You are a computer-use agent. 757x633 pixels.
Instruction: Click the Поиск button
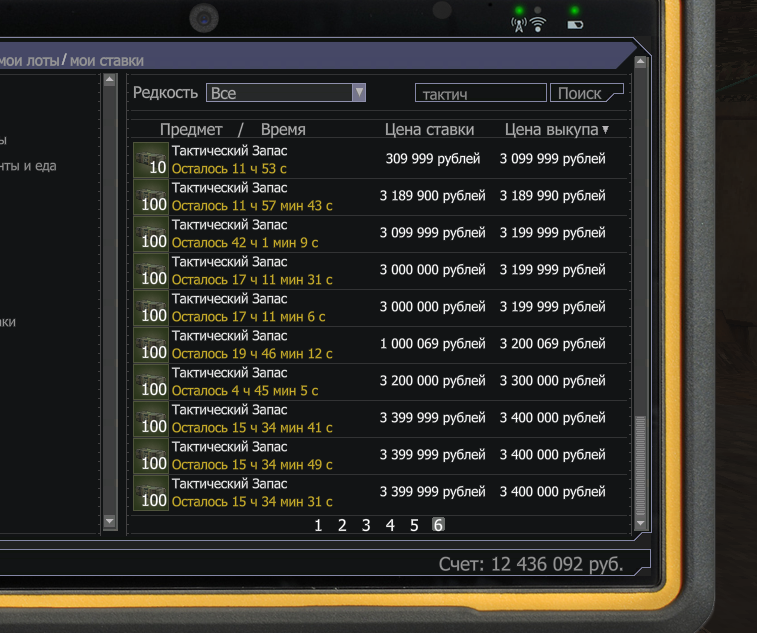(586, 93)
